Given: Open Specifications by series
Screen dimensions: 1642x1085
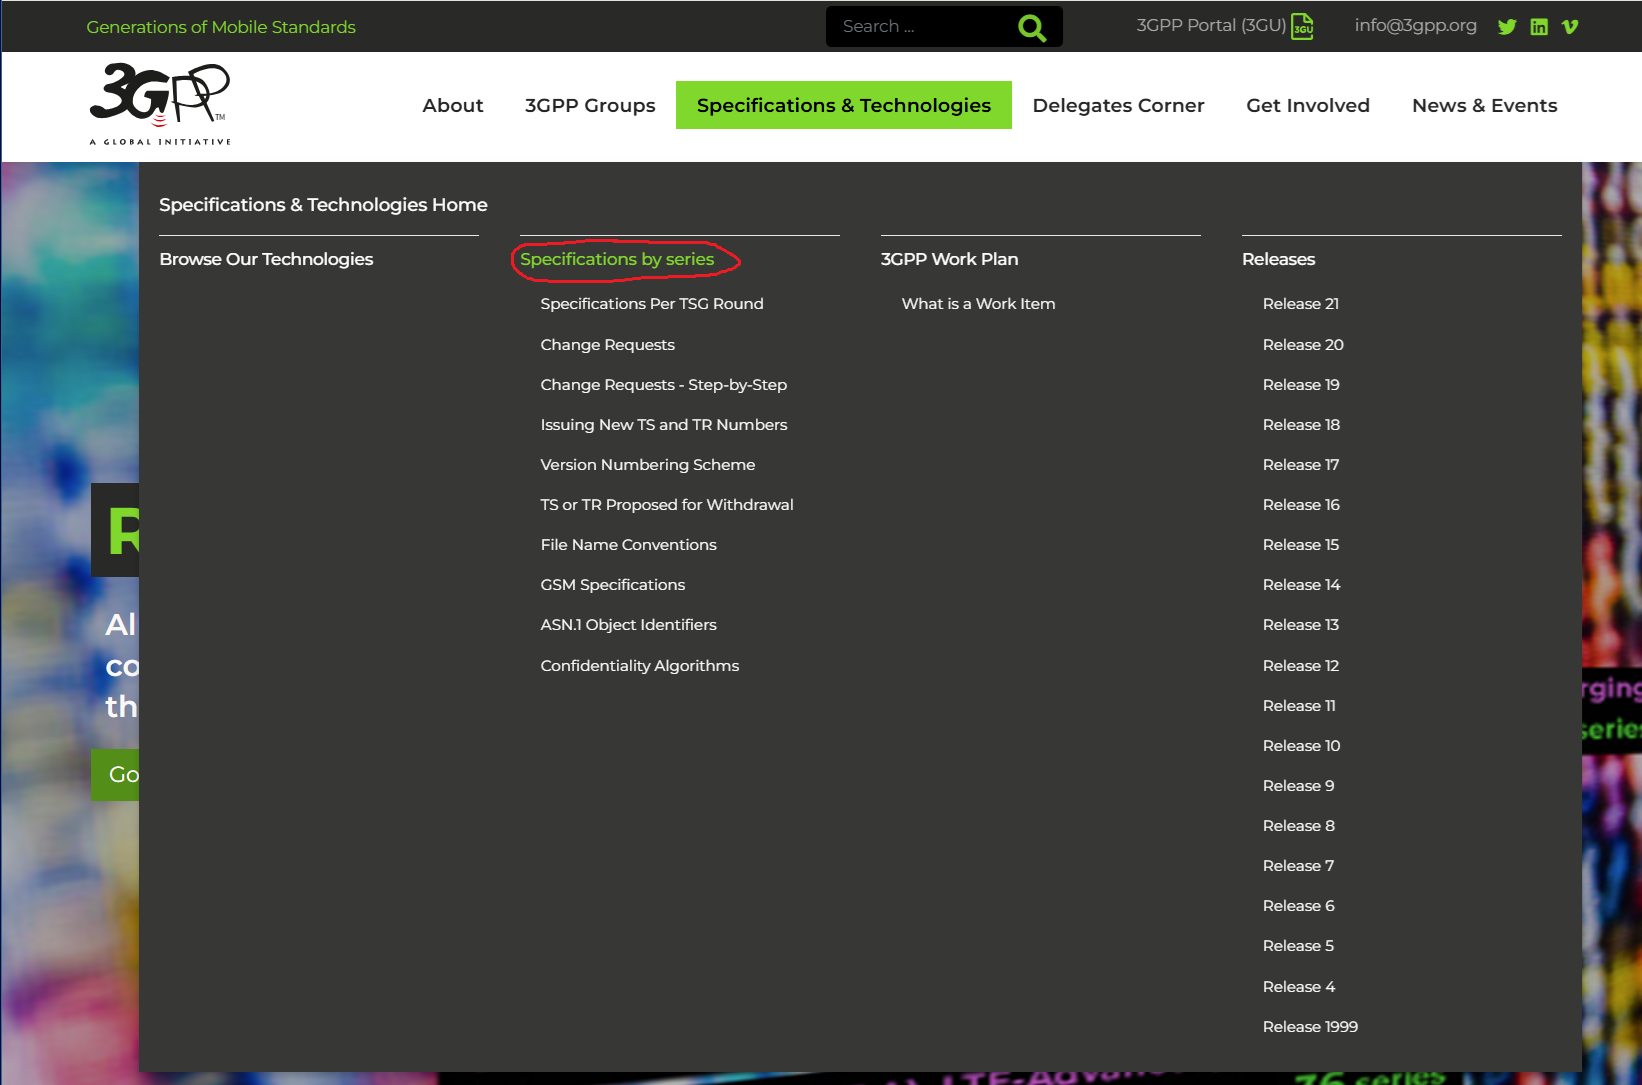Looking at the screenshot, I should pos(617,259).
